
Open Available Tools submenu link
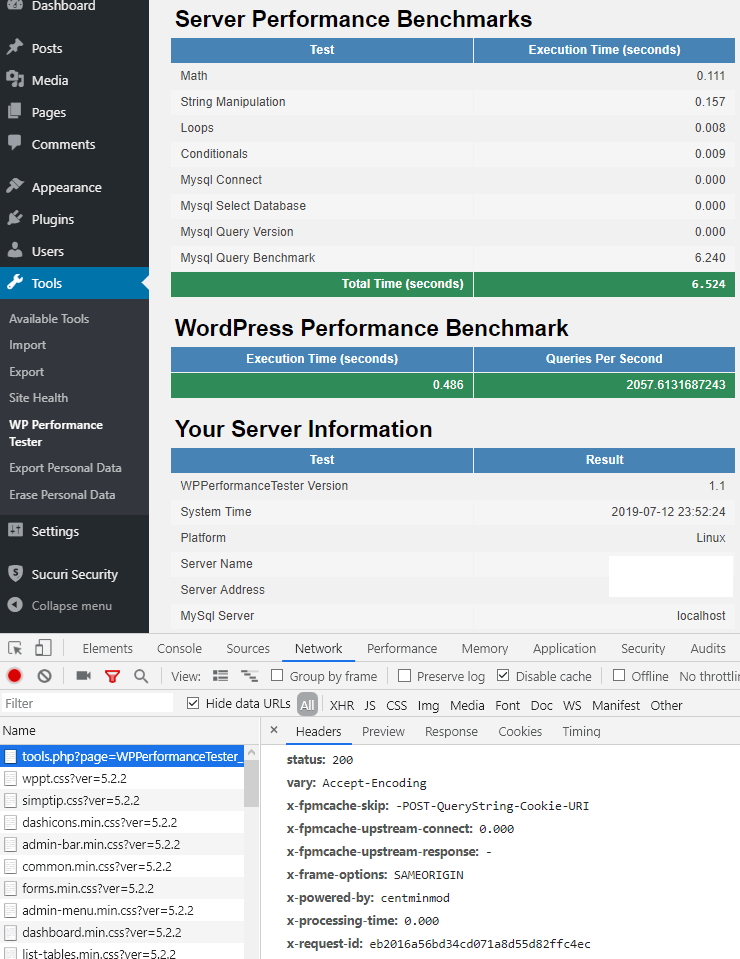click(x=49, y=319)
